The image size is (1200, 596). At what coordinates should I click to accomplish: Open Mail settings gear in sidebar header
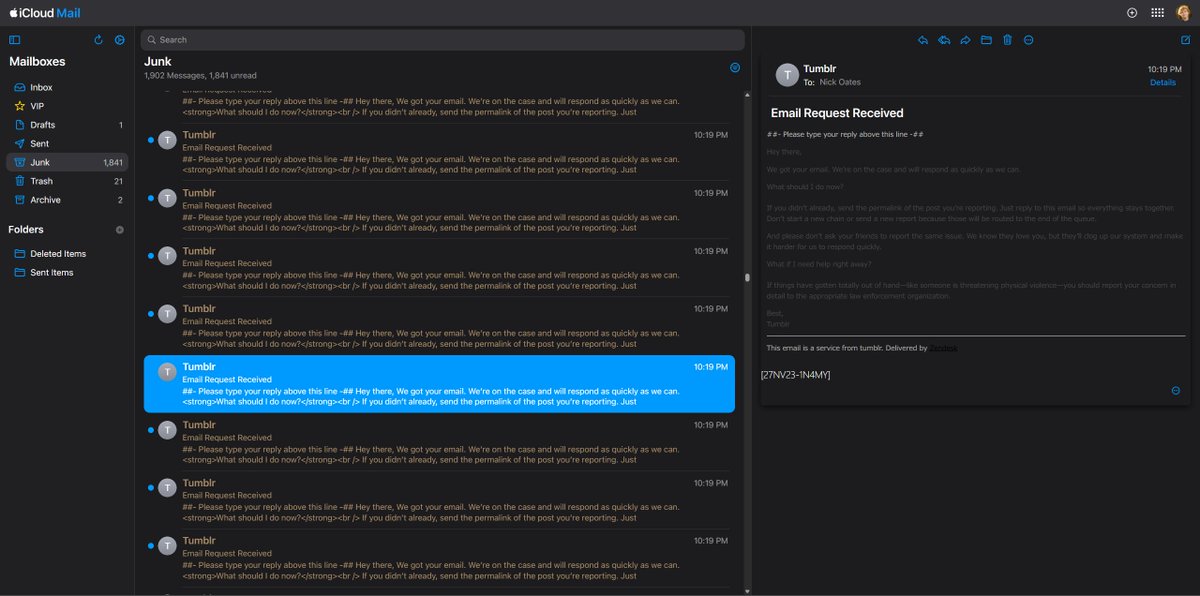120,40
